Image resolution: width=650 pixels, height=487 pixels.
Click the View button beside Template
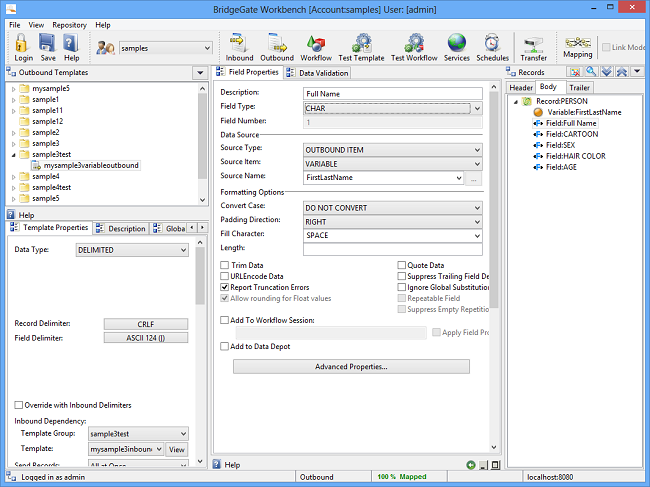[177, 450]
